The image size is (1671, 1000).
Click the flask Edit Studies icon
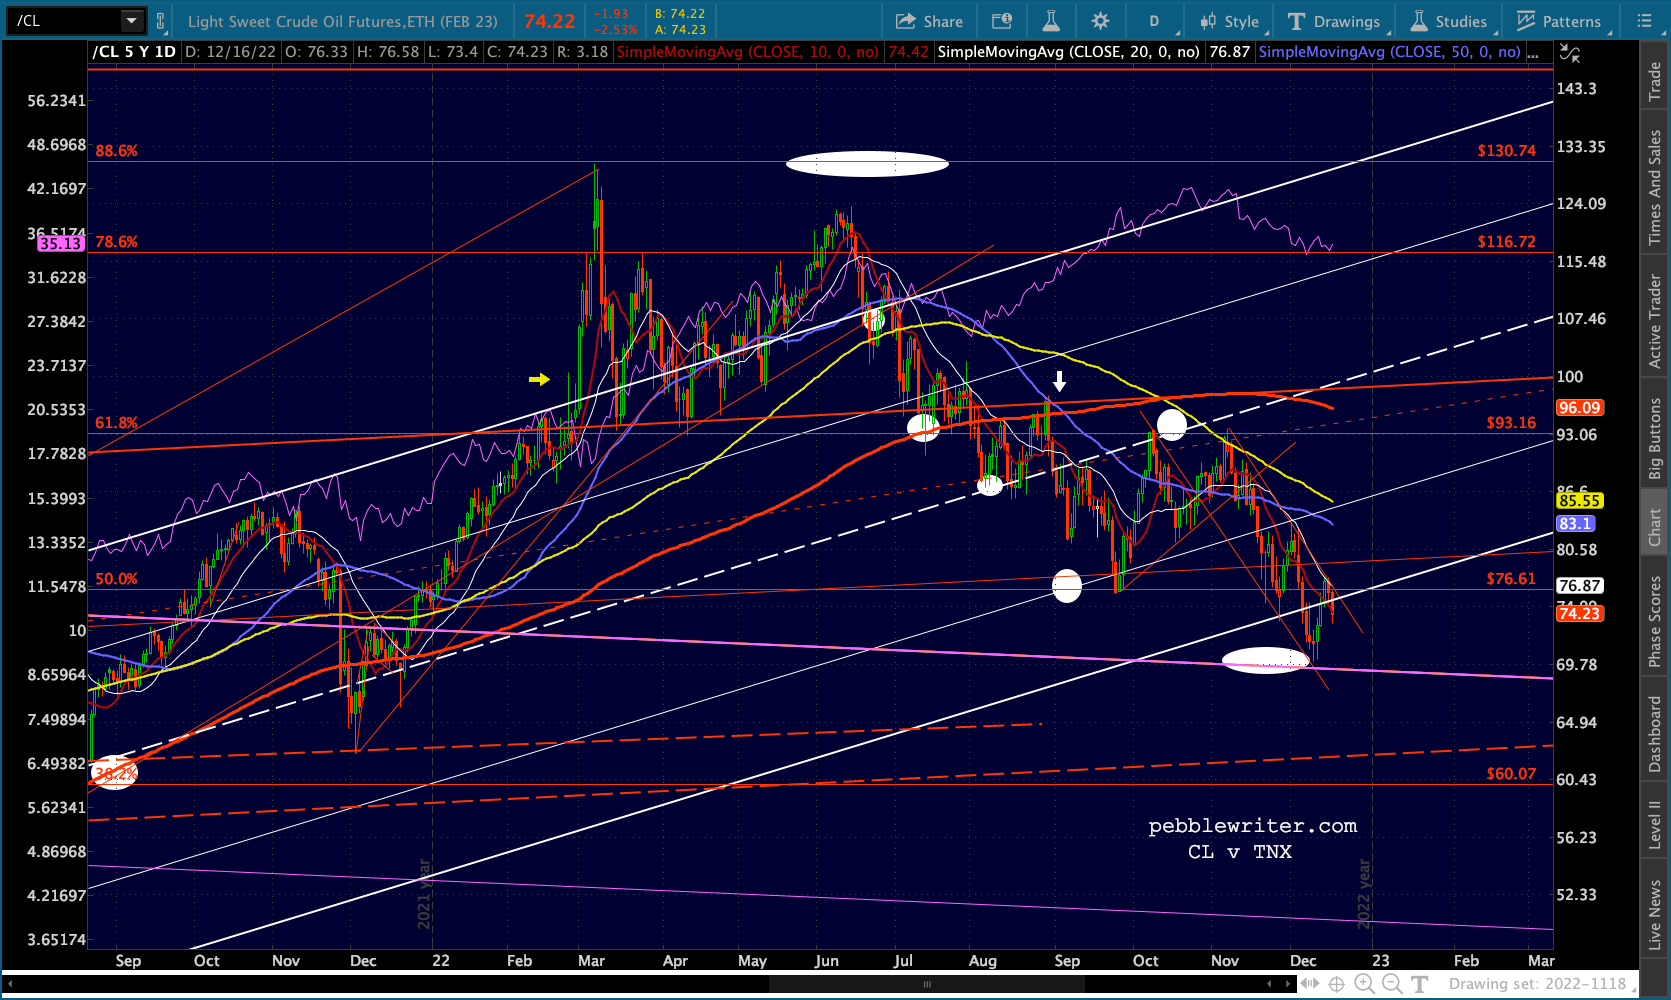click(1051, 21)
